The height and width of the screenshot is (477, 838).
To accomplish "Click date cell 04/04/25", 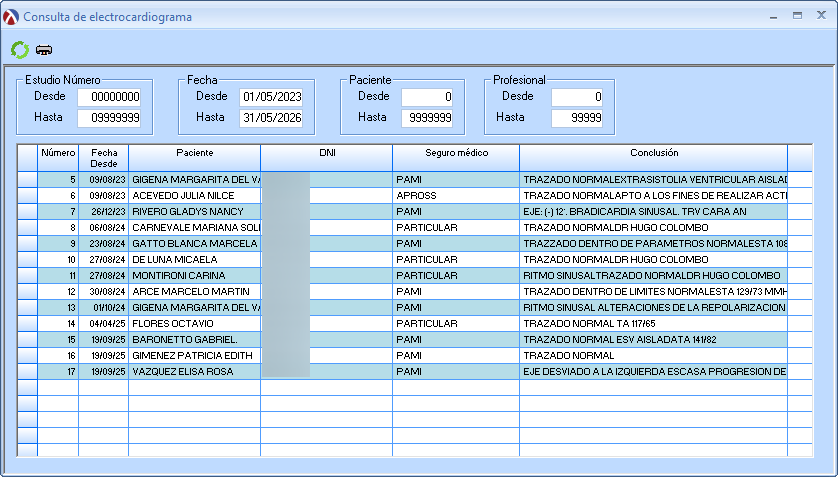I will pos(104,324).
